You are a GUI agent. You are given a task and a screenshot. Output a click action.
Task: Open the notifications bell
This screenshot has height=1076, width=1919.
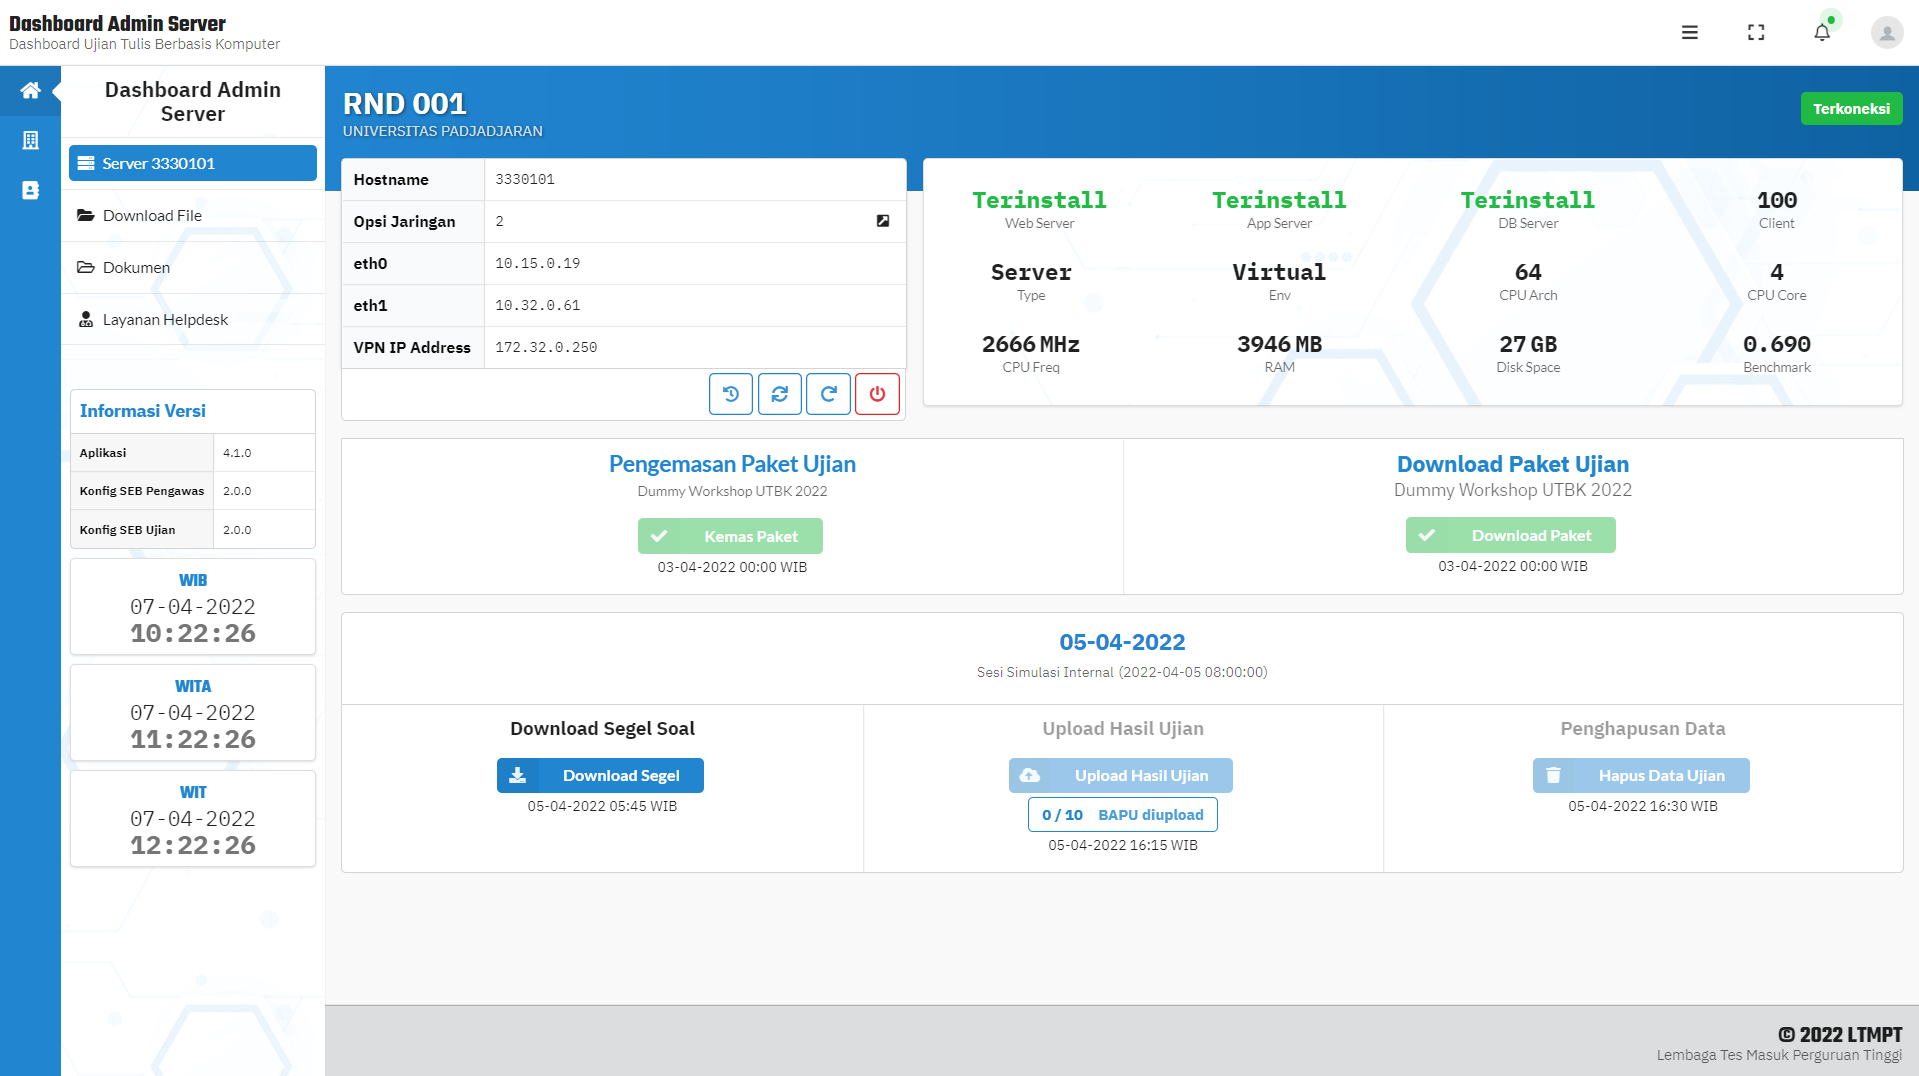(x=1822, y=32)
